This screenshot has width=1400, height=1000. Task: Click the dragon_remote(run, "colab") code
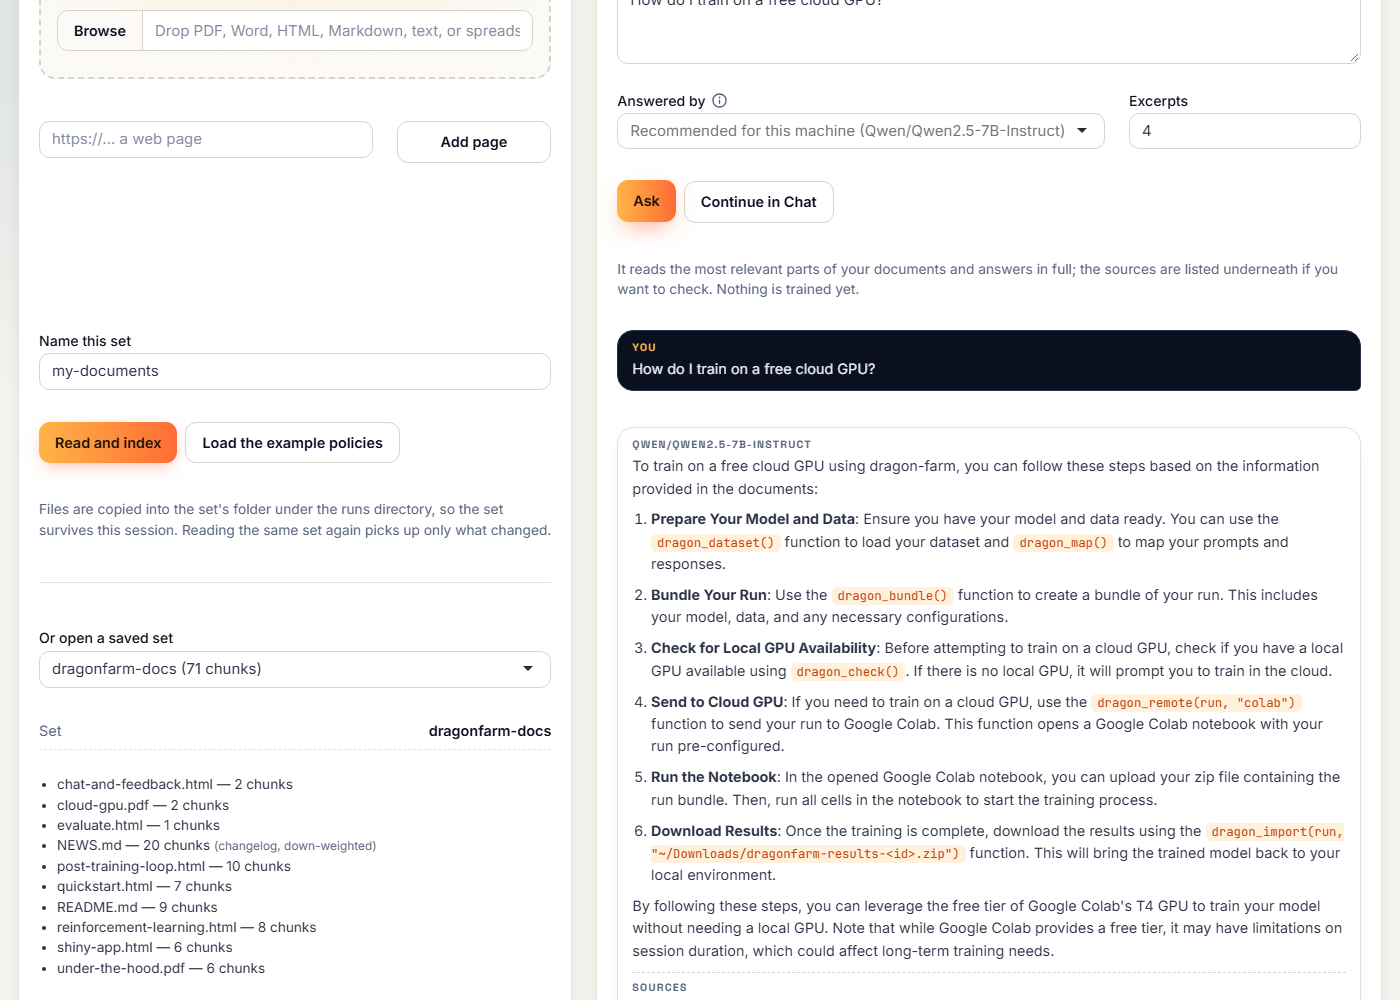pyautogui.click(x=1196, y=703)
